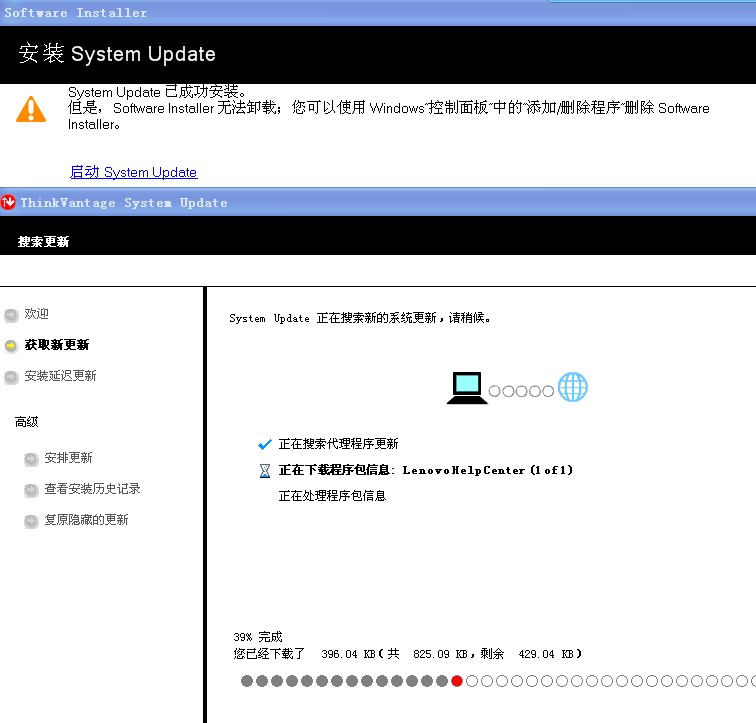
Task: Click the 825.09 KB total size value
Action: (441, 654)
